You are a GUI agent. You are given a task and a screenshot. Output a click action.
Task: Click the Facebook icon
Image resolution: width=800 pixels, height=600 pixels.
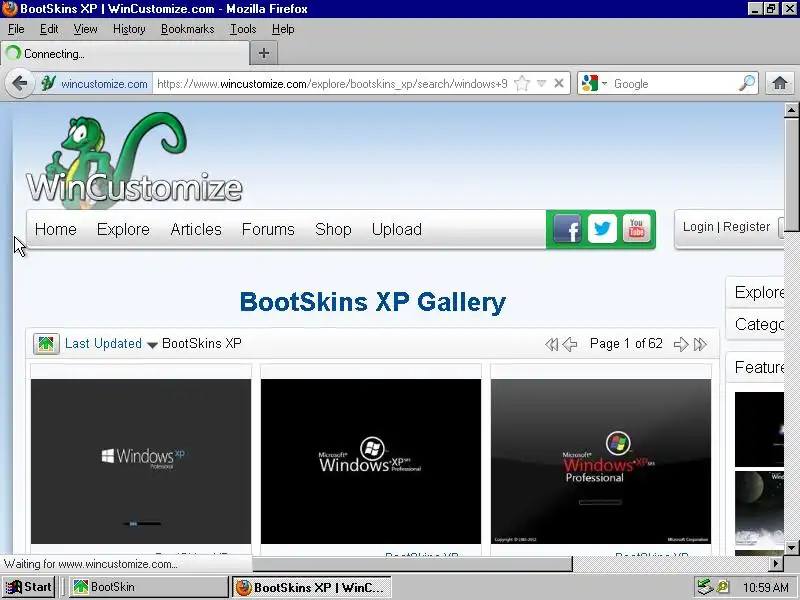click(567, 229)
